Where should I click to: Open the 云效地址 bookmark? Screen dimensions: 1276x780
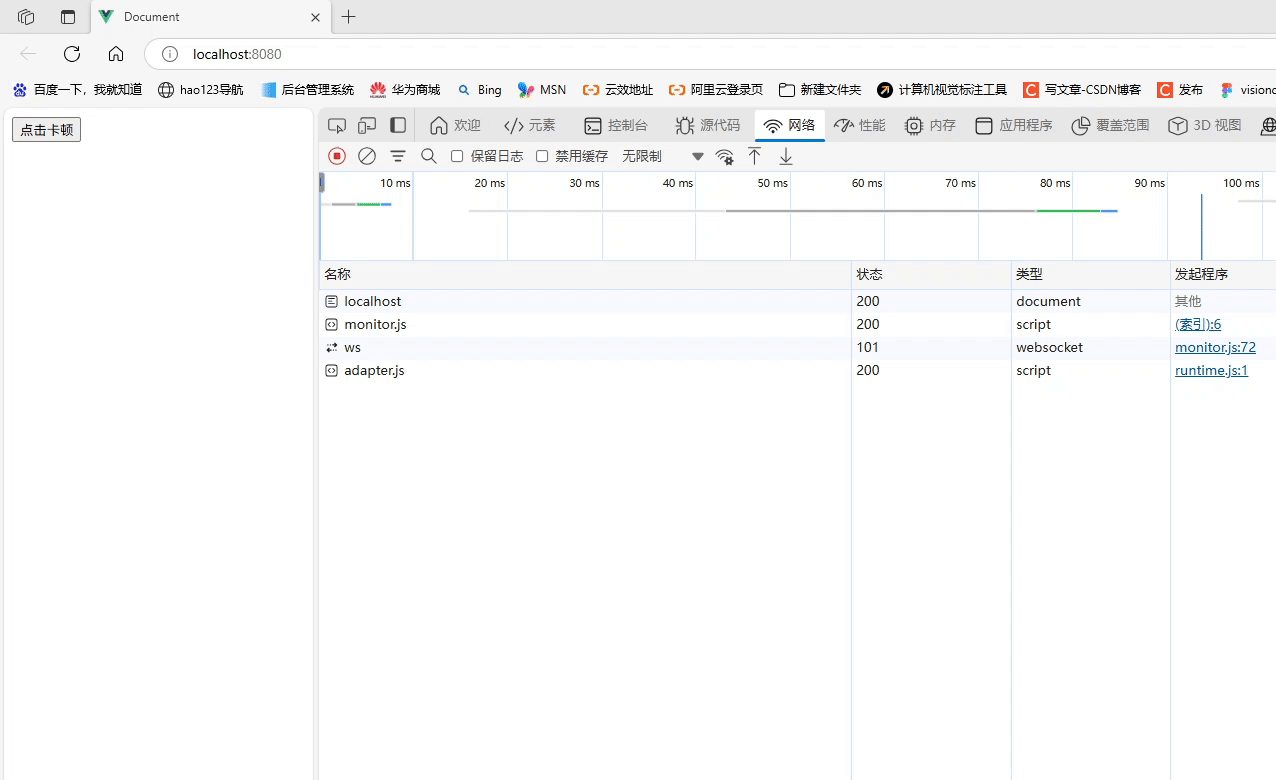coord(618,90)
